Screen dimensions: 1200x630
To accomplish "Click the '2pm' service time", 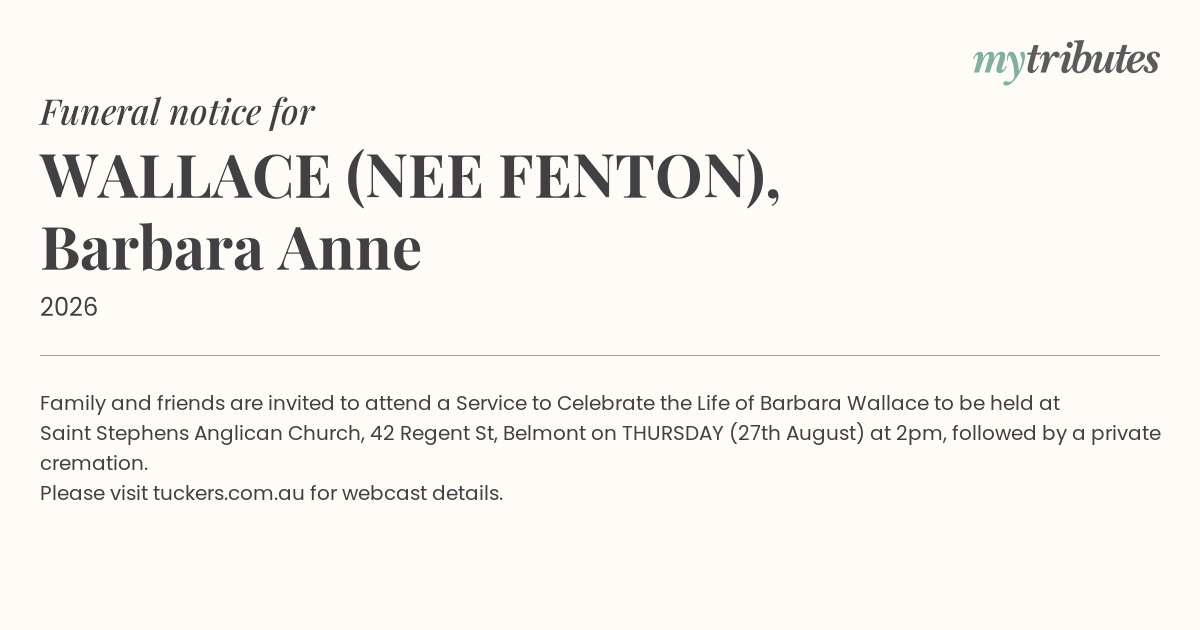I will (x=917, y=434).
